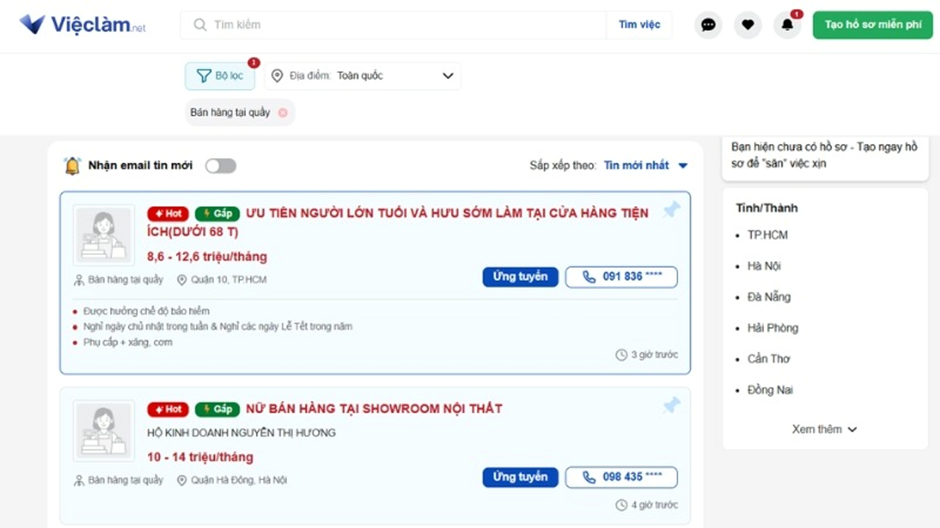Pin the convenience store job listing
The height and width of the screenshot is (528, 940).
(672, 210)
